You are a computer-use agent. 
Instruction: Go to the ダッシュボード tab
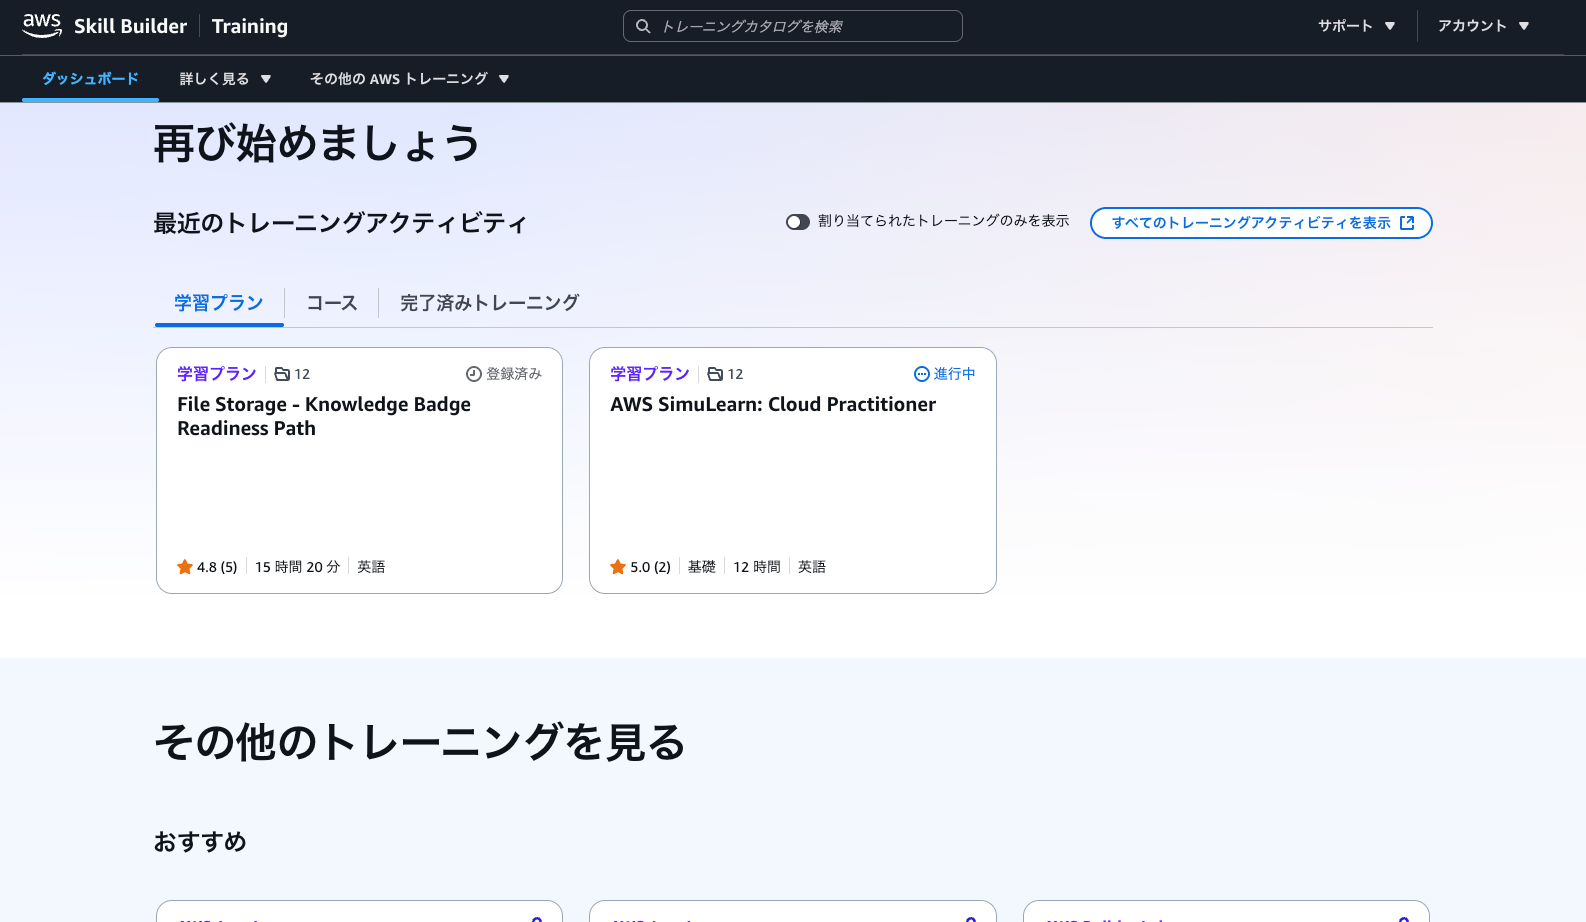coord(90,79)
